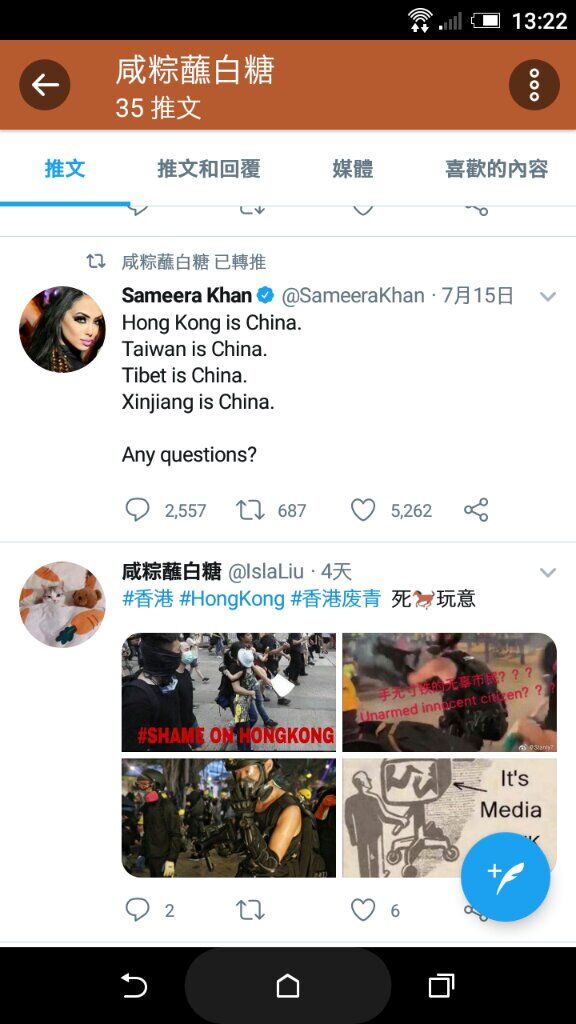Like Sameera Khan's tweet
Screen dimensions: 576x1024
(x=363, y=510)
